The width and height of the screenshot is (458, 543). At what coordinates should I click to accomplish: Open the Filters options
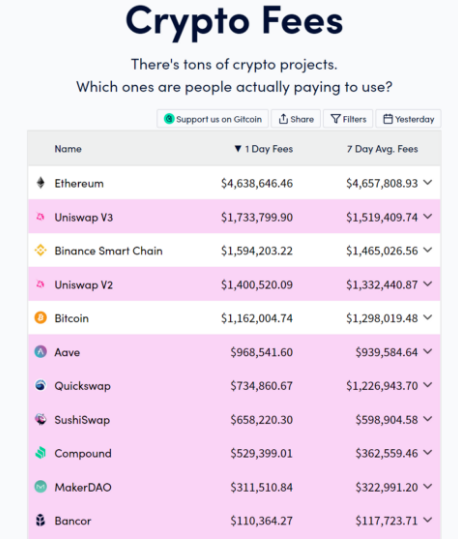pyautogui.click(x=348, y=119)
